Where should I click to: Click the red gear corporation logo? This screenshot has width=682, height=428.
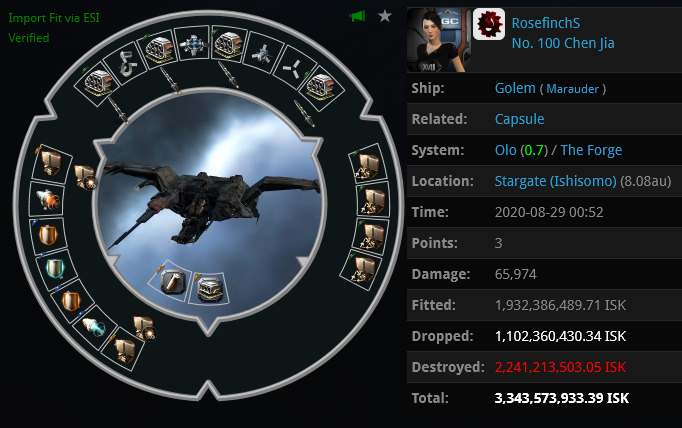pos(489,24)
